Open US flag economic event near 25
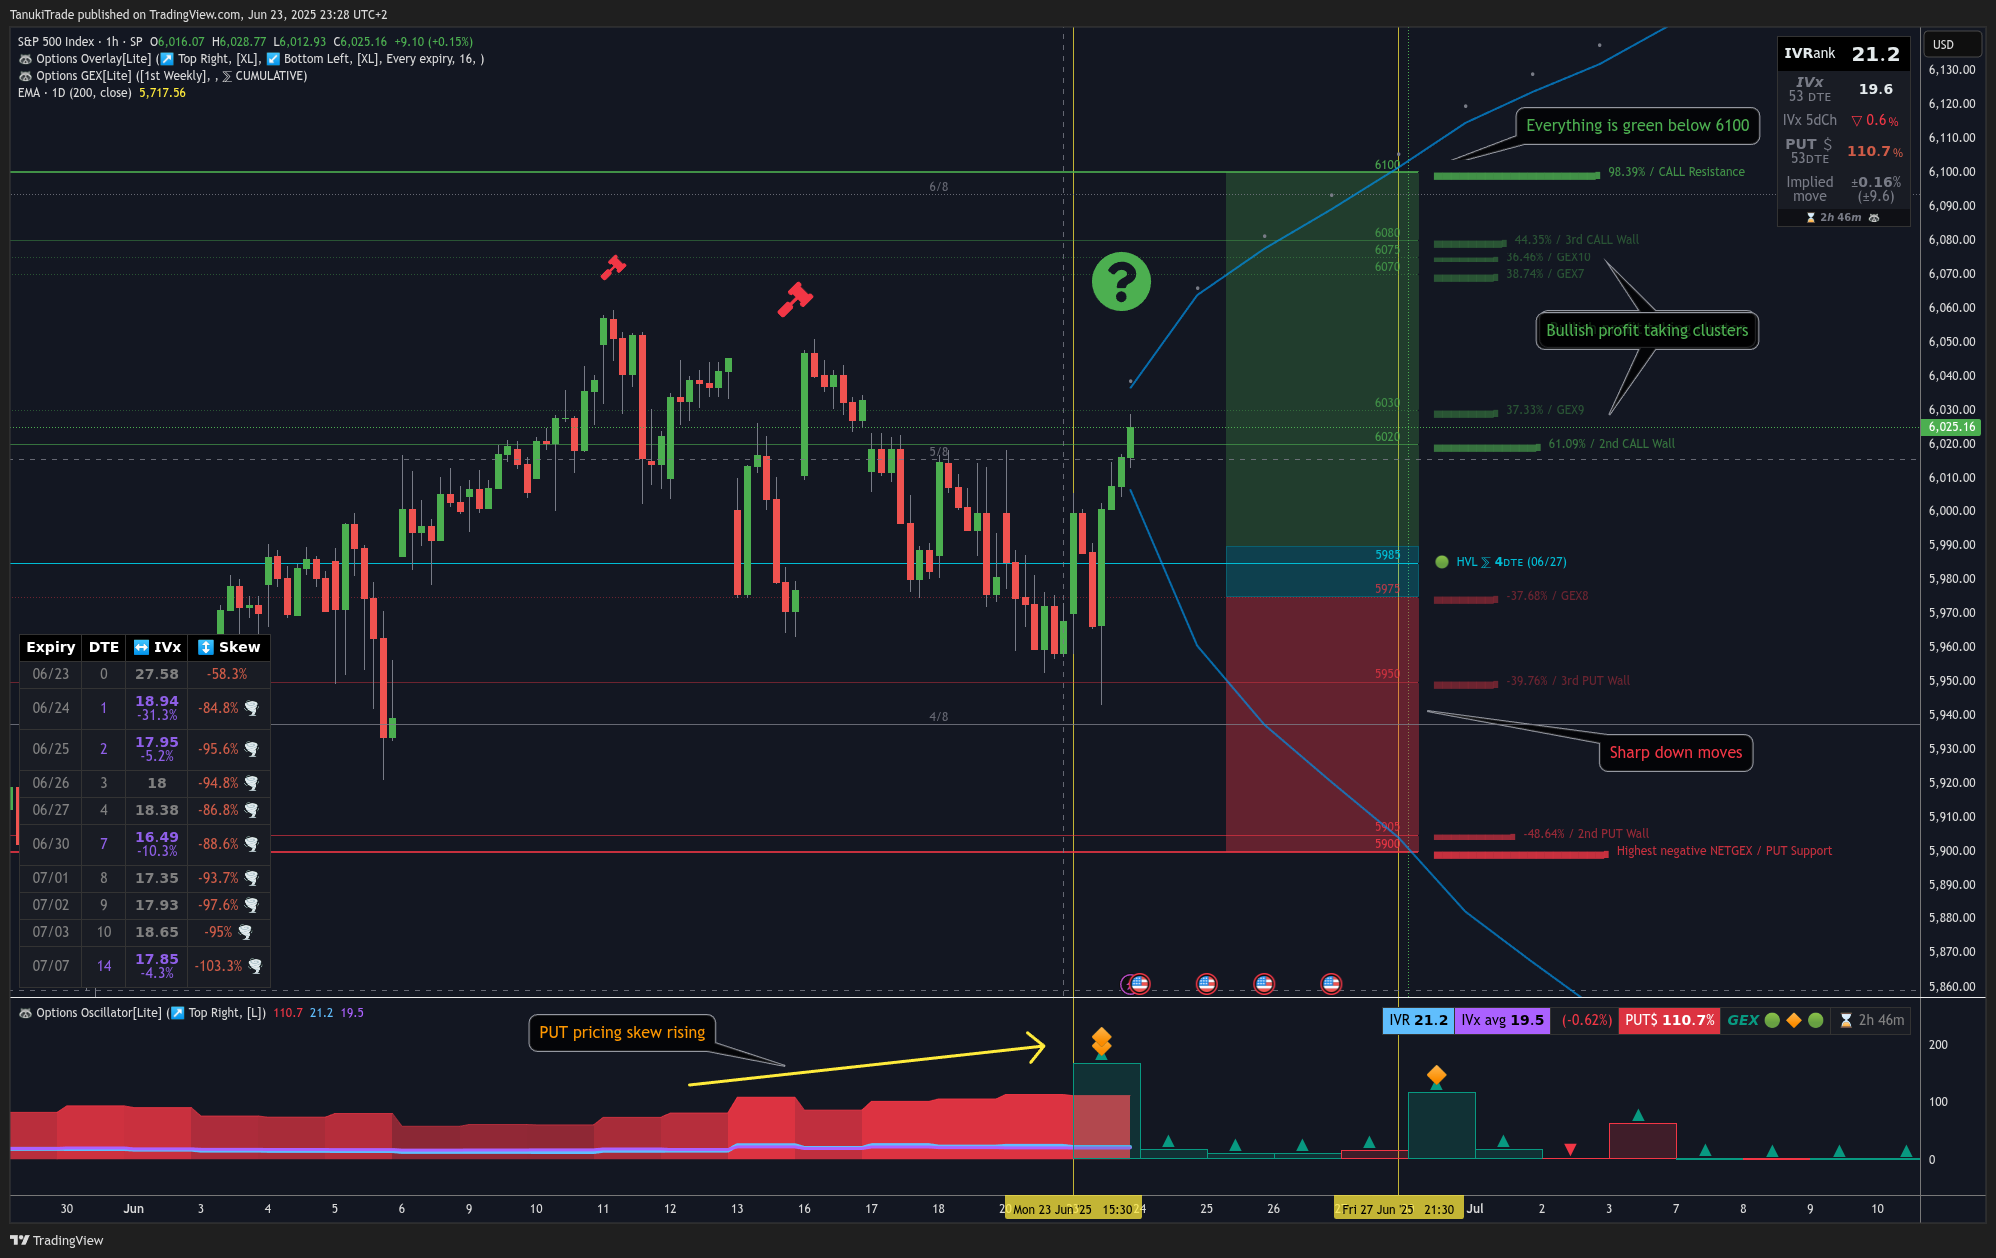 tap(1206, 984)
